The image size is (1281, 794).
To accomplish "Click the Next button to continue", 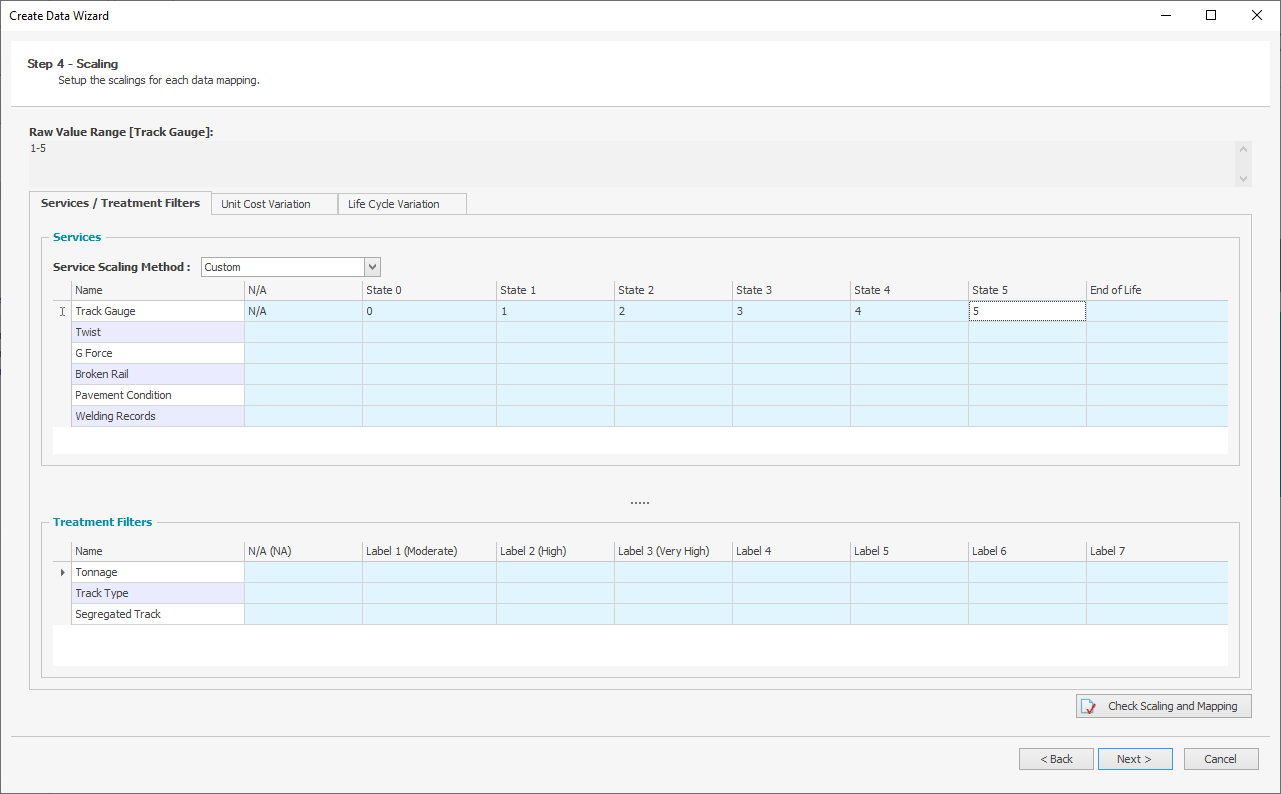I will click(1134, 758).
